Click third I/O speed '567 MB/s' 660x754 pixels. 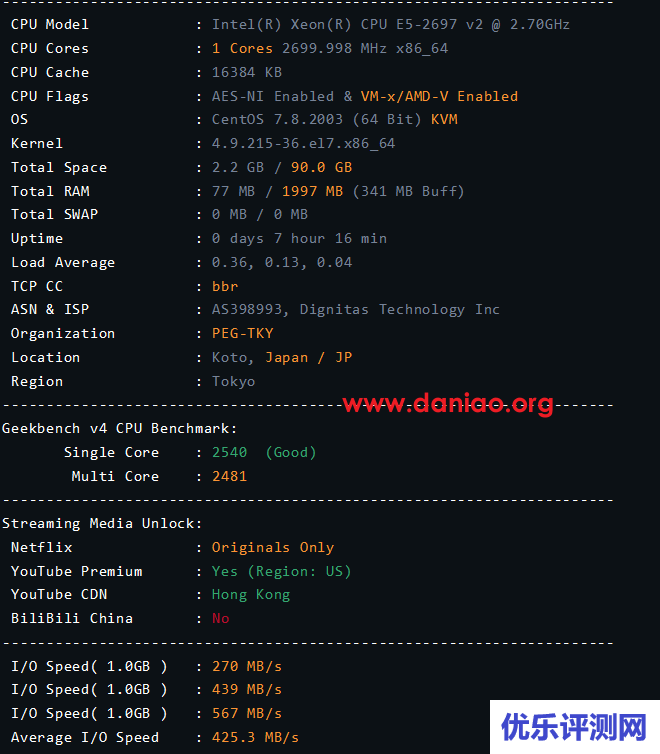[247, 714]
